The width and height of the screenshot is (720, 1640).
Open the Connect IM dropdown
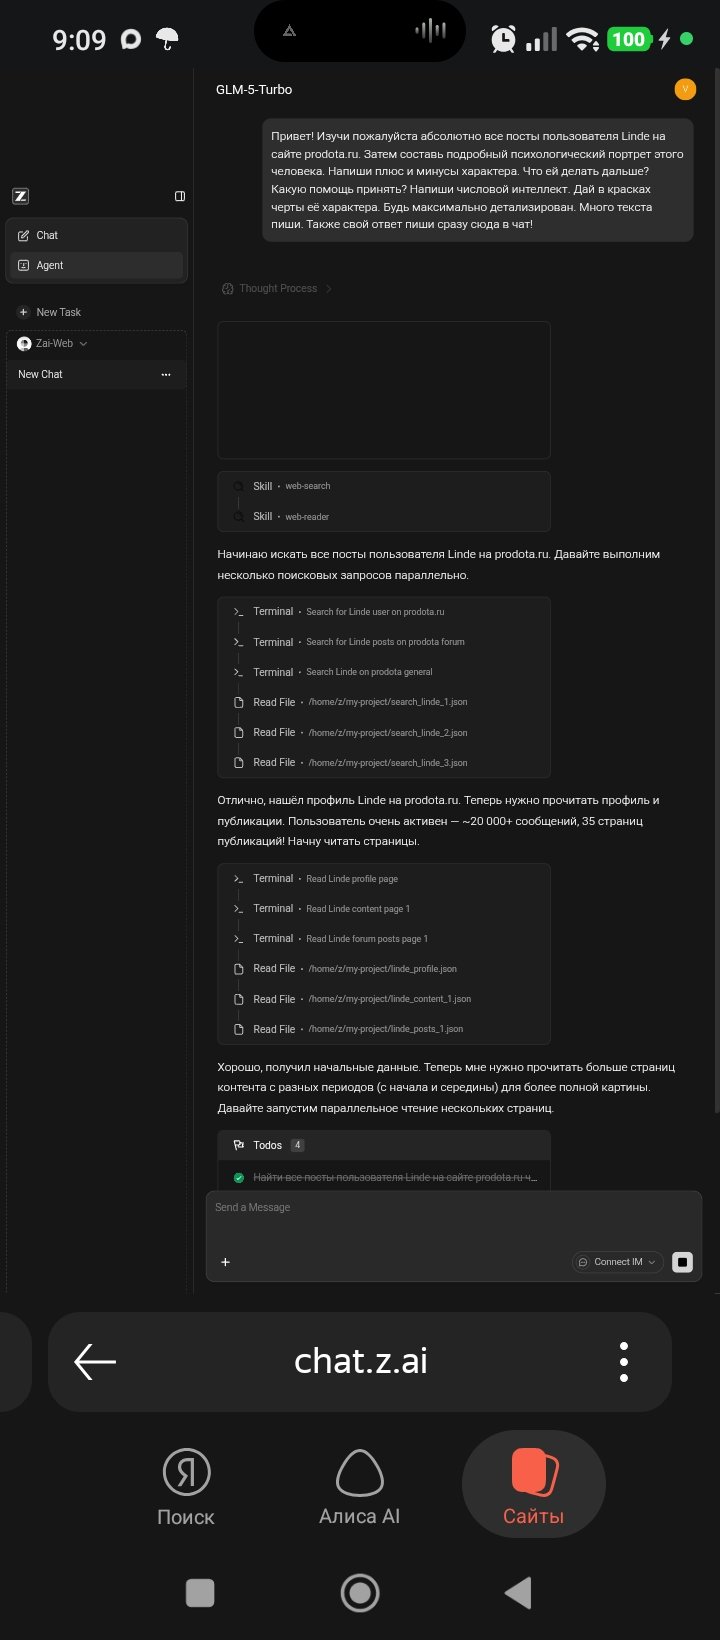click(x=618, y=1262)
